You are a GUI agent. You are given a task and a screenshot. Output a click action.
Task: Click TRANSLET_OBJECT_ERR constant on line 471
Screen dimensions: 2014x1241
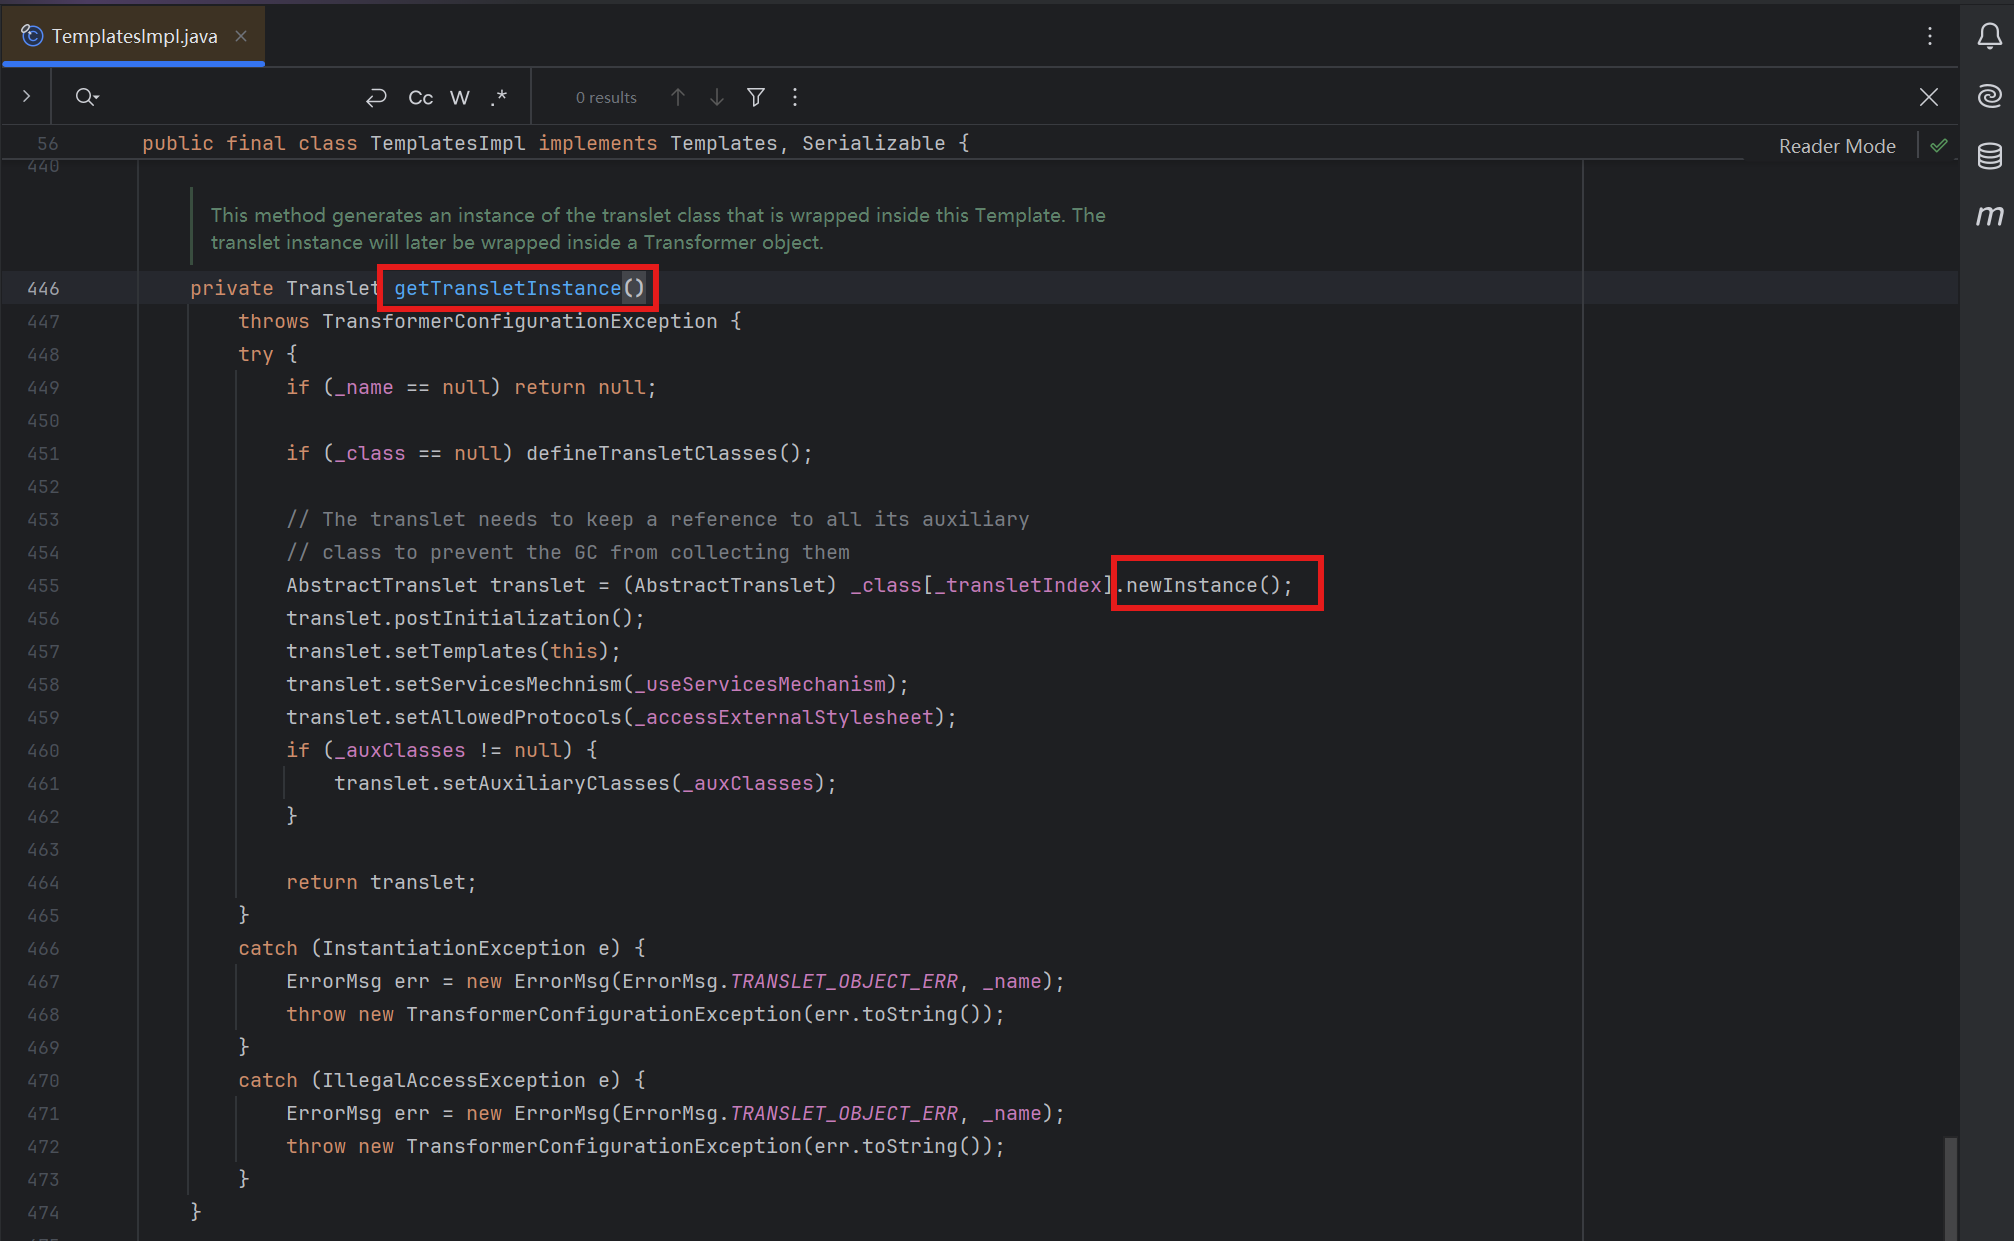[844, 1113]
